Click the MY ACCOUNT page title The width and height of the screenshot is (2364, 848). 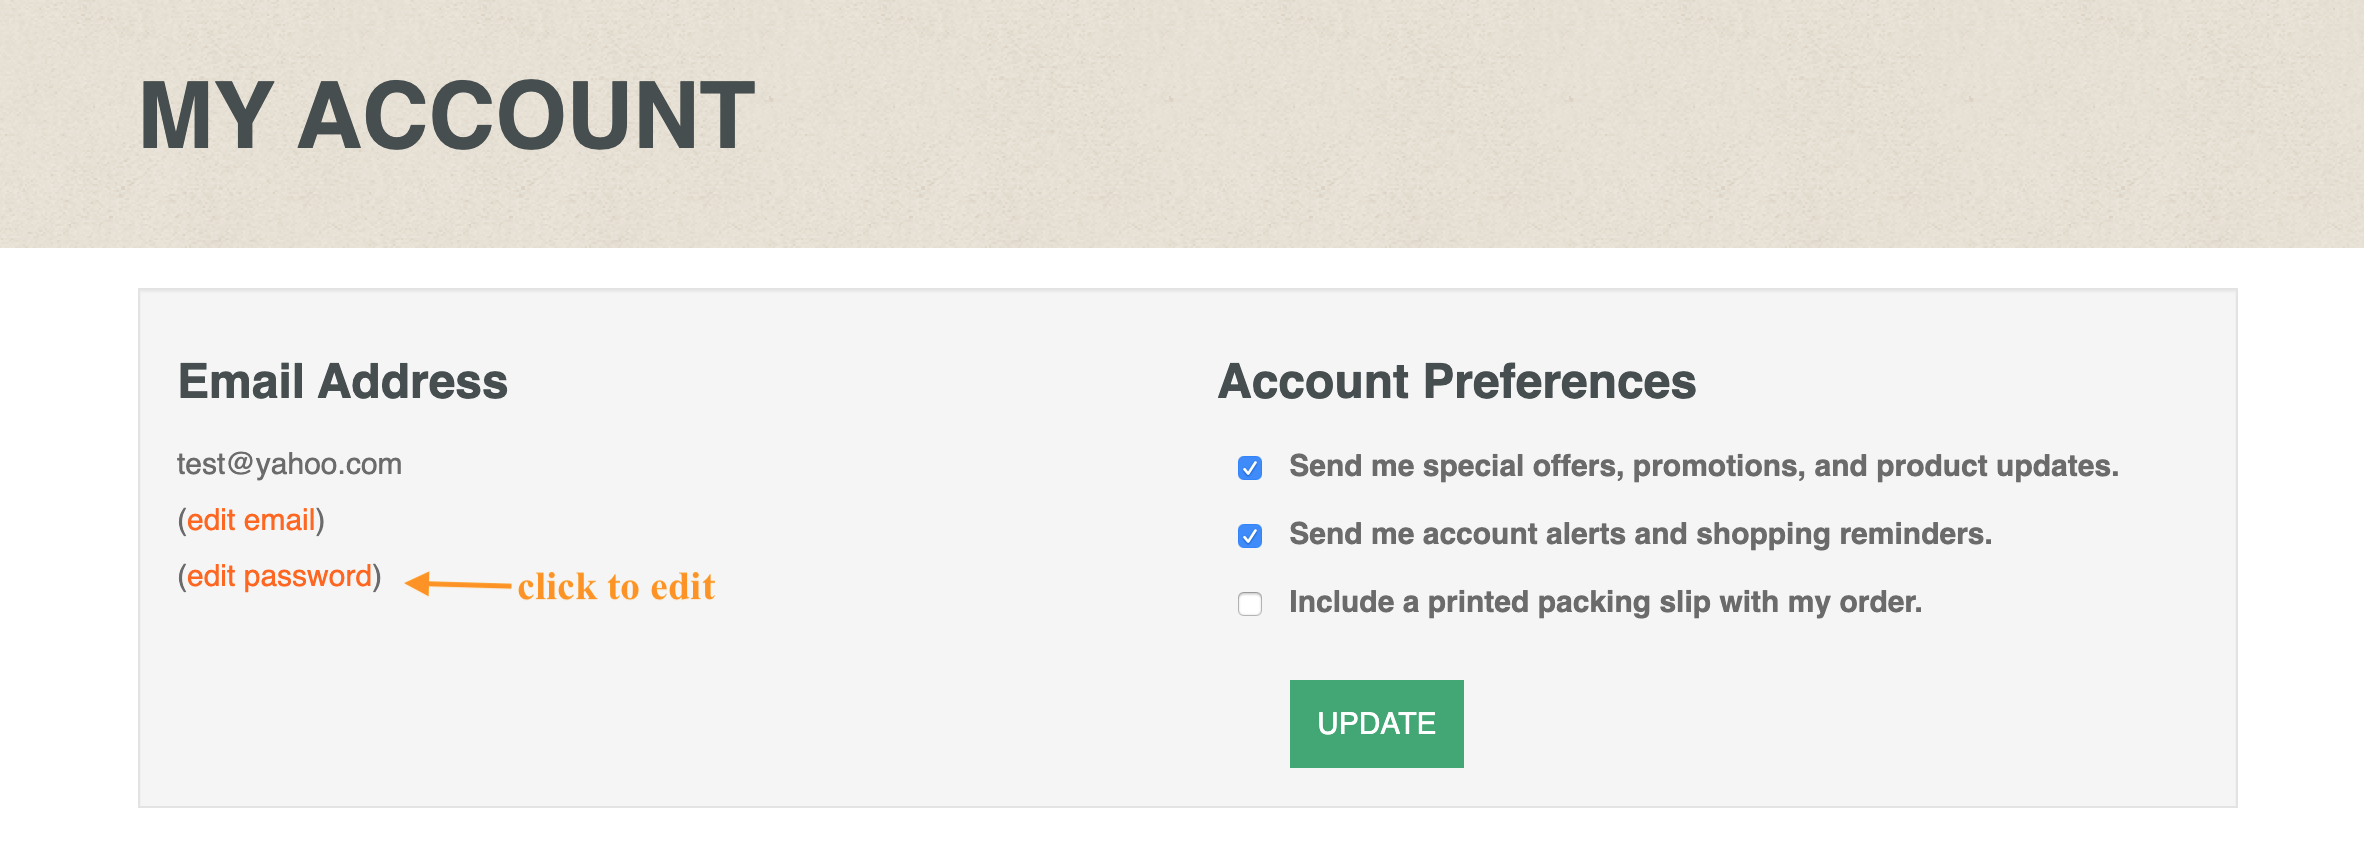tap(447, 116)
